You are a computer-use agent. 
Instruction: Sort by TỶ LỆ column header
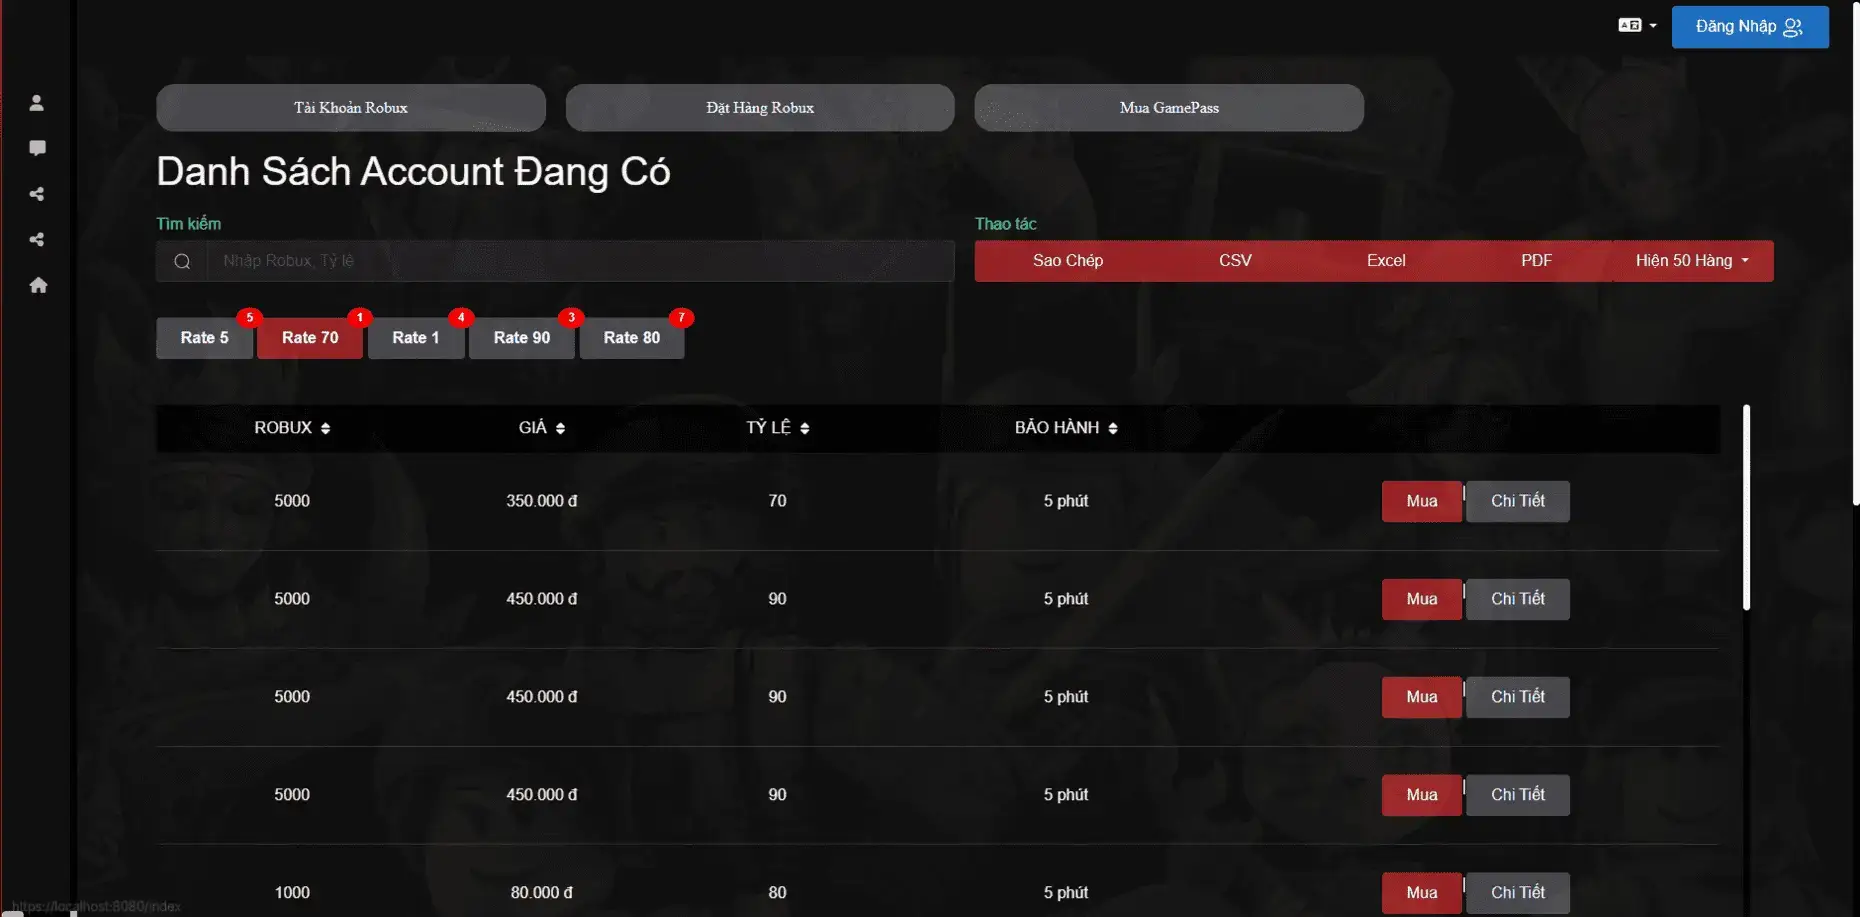[777, 428]
